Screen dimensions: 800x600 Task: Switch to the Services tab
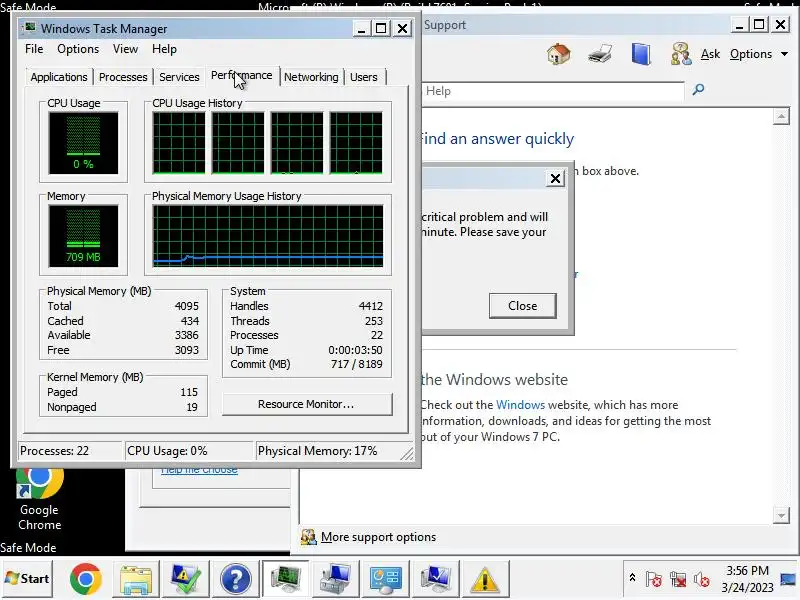(x=179, y=77)
